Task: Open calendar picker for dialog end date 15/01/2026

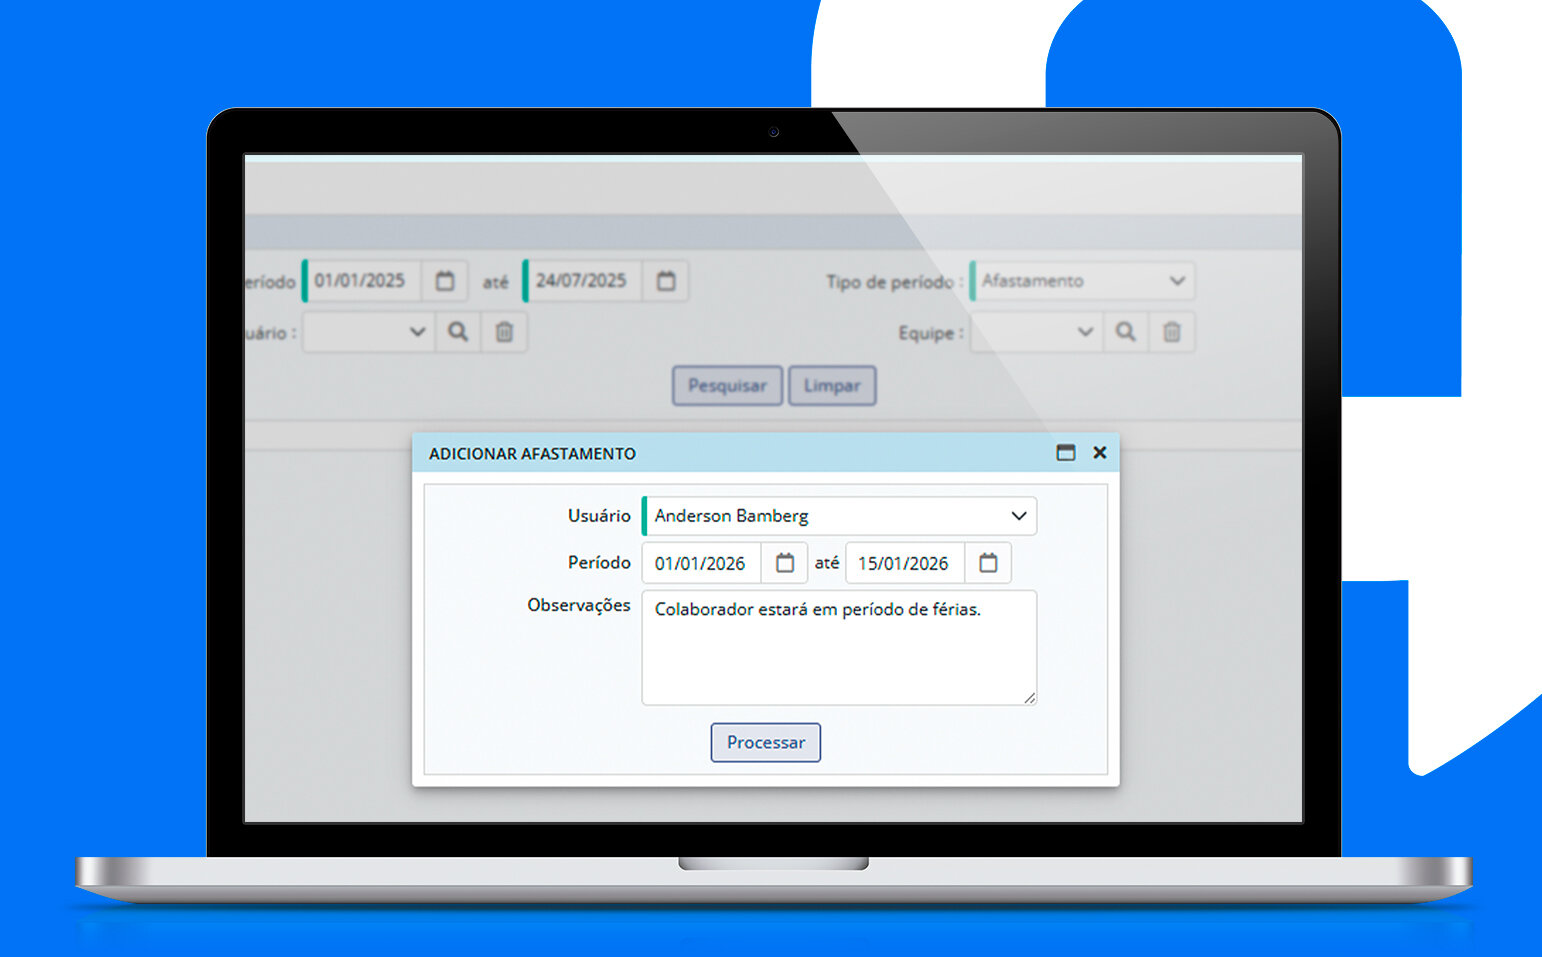Action: (x=988, y=563)
